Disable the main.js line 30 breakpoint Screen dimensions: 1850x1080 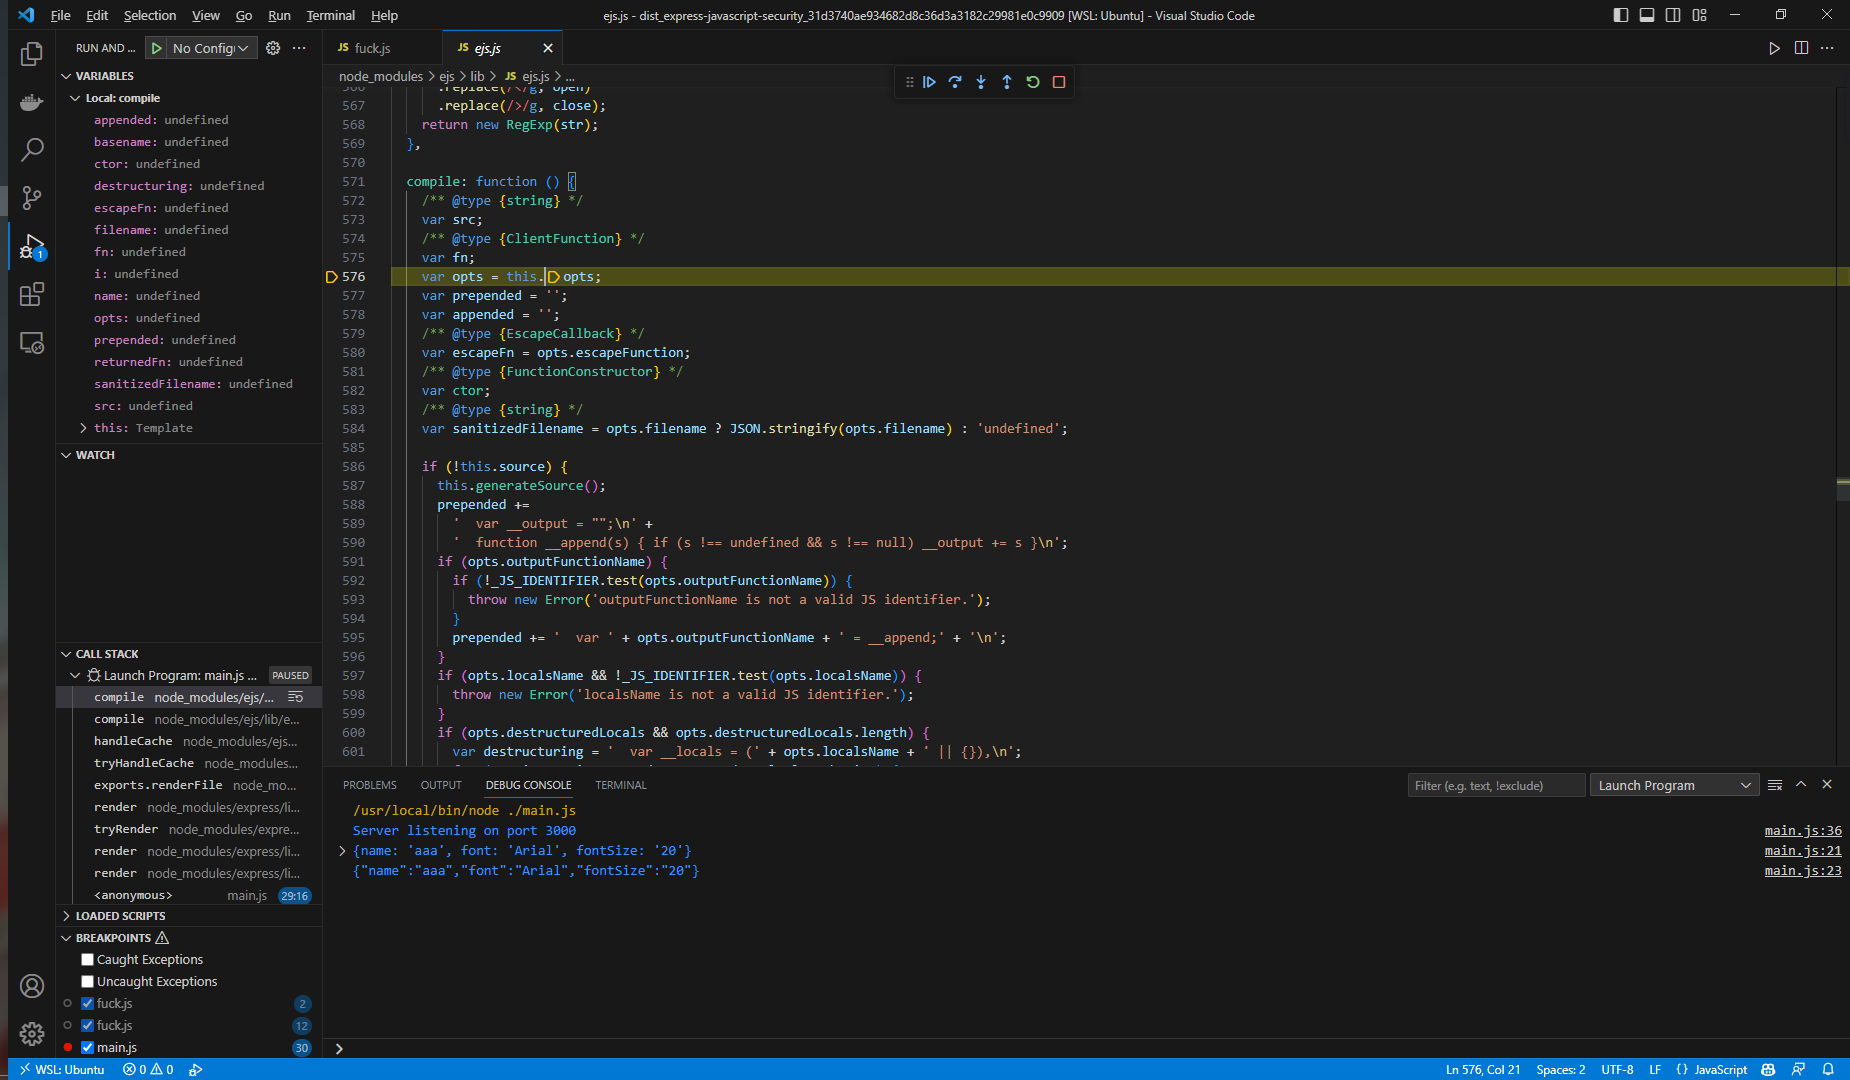(87, 1048)
